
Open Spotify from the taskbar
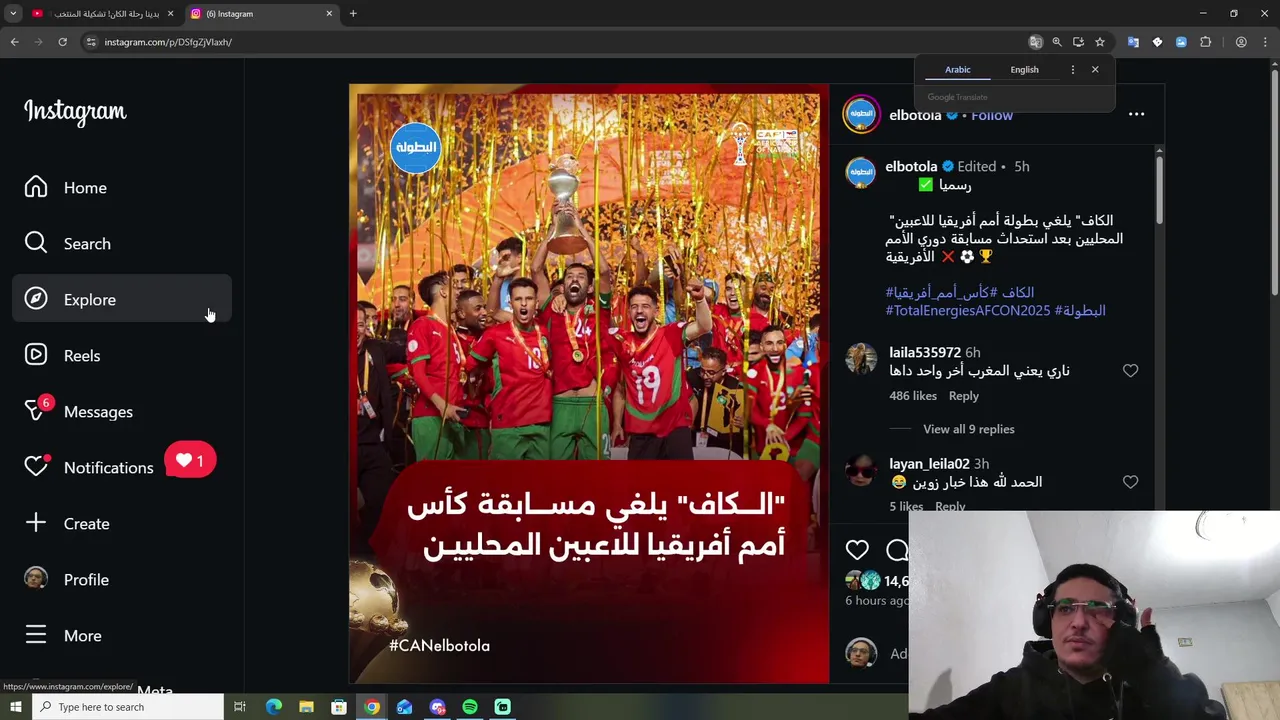(x=470, y=707)
